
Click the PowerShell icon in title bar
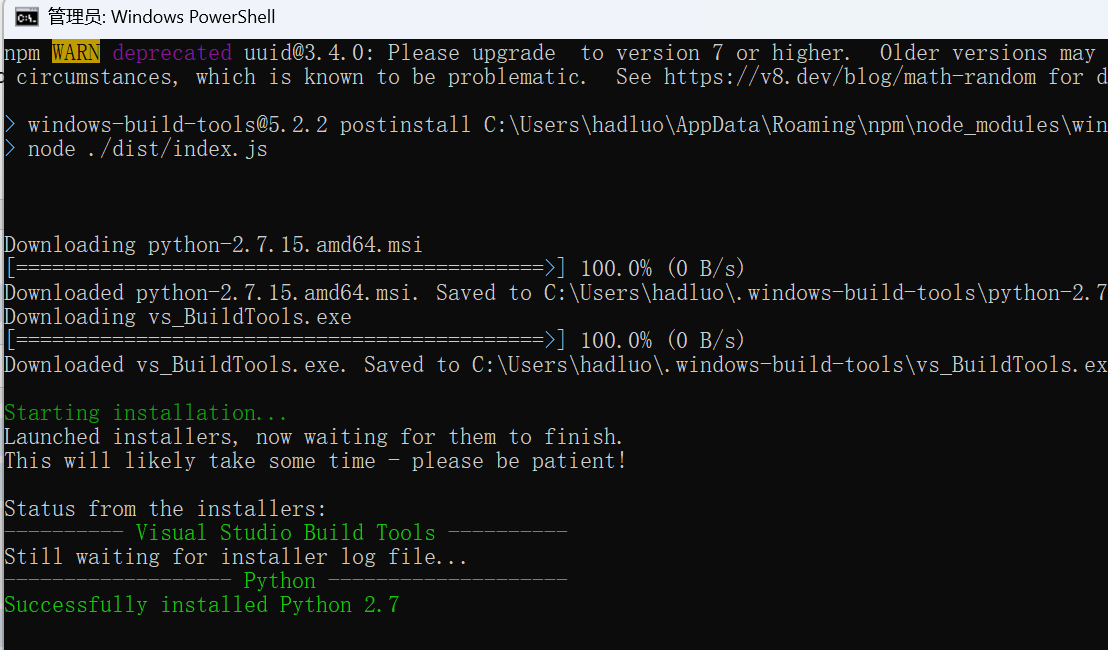point(27,17)
